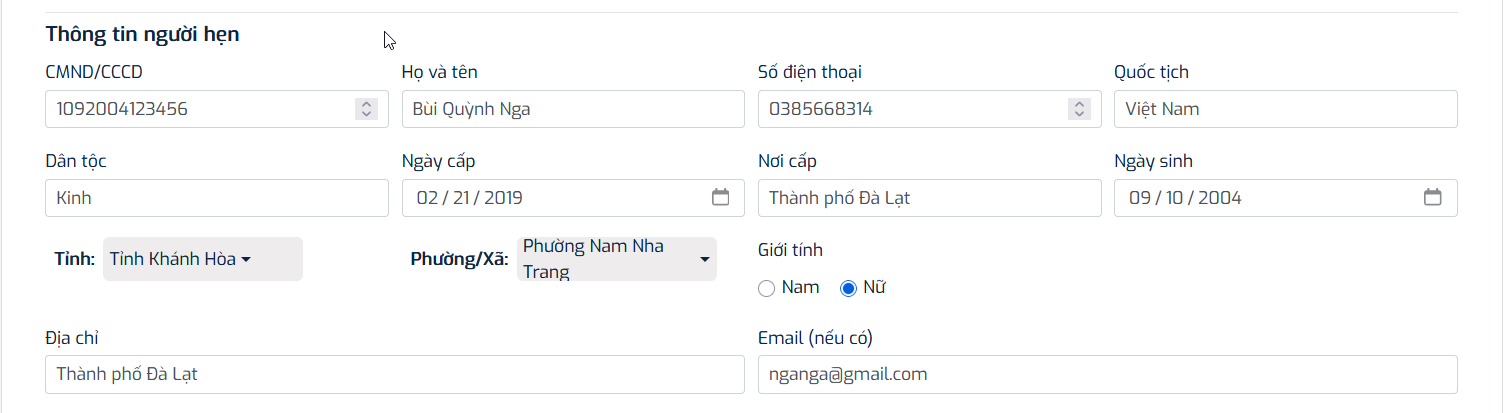Click the stepper arrows in CMND/CCCD field
This screenshot has width=1503, height=413.
pos(366,109)
